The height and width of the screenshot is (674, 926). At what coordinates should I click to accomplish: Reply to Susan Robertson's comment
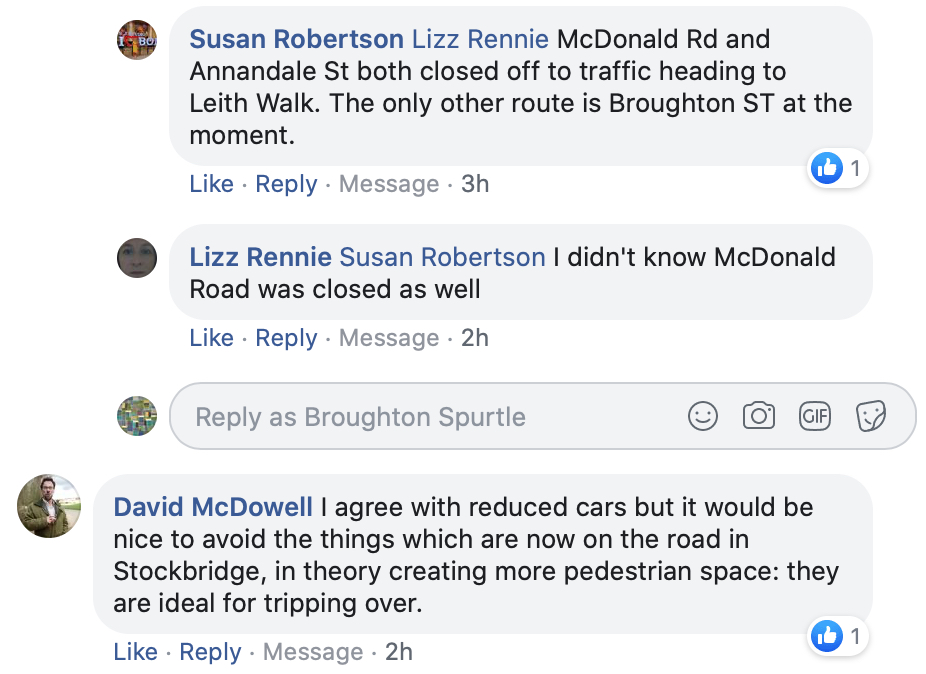(286, 184)
